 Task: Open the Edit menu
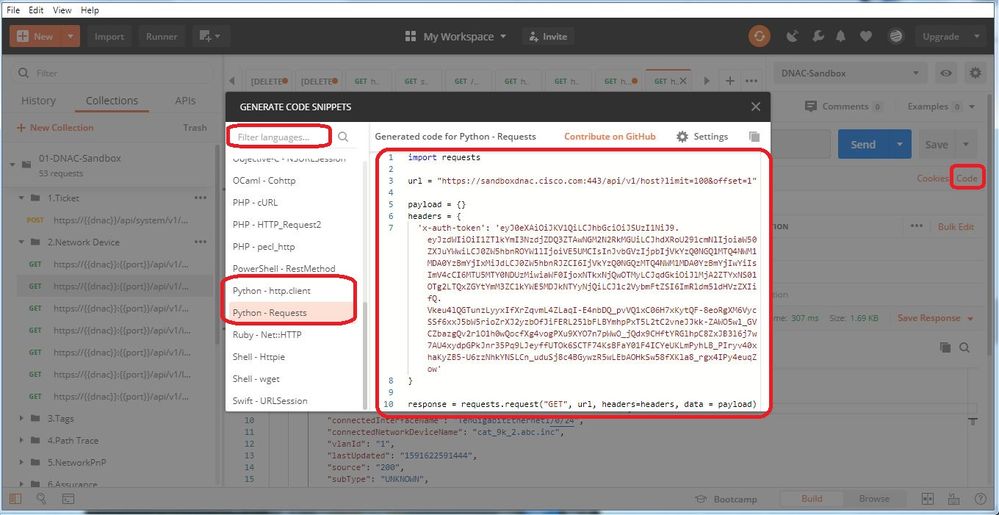36,10
